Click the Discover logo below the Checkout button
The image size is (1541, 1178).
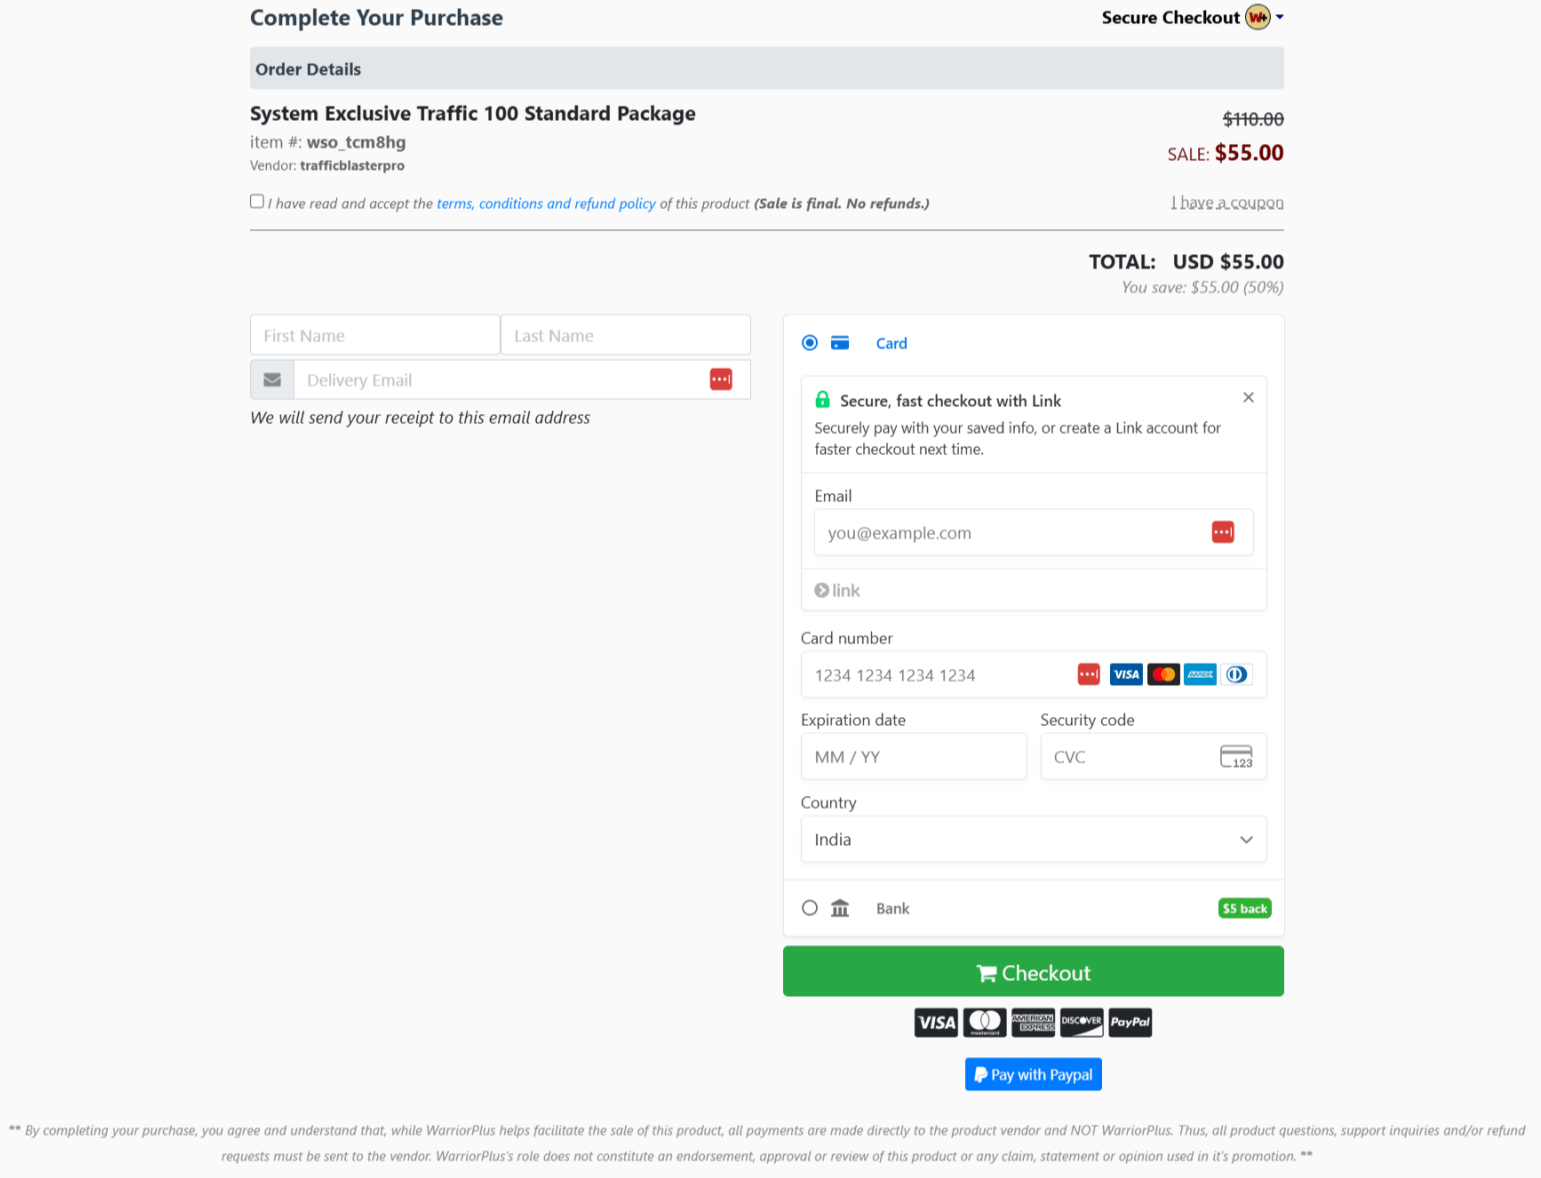point(1081,1022)
